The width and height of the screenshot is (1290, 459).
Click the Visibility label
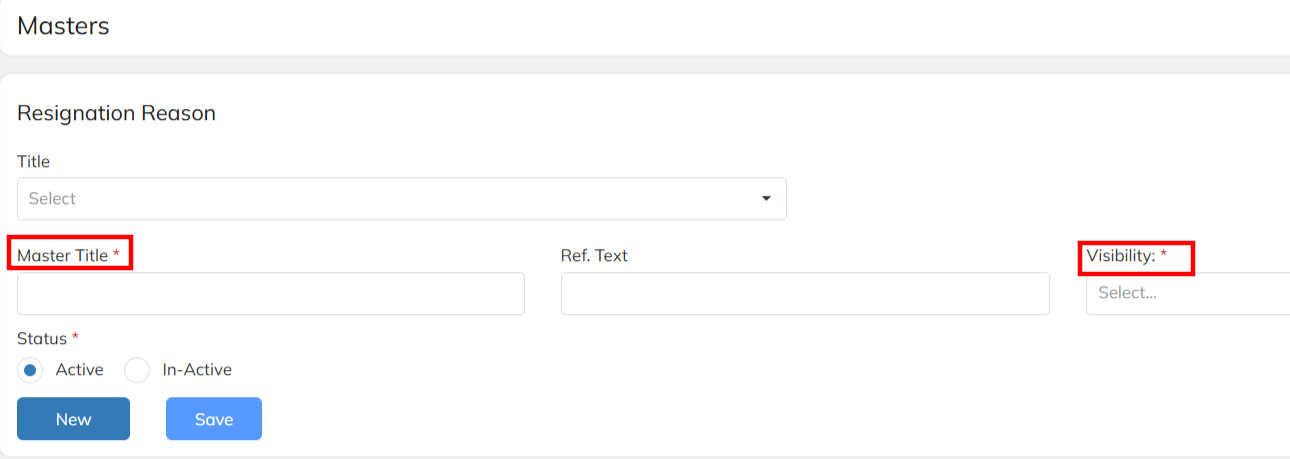(x=1121, y=256)
